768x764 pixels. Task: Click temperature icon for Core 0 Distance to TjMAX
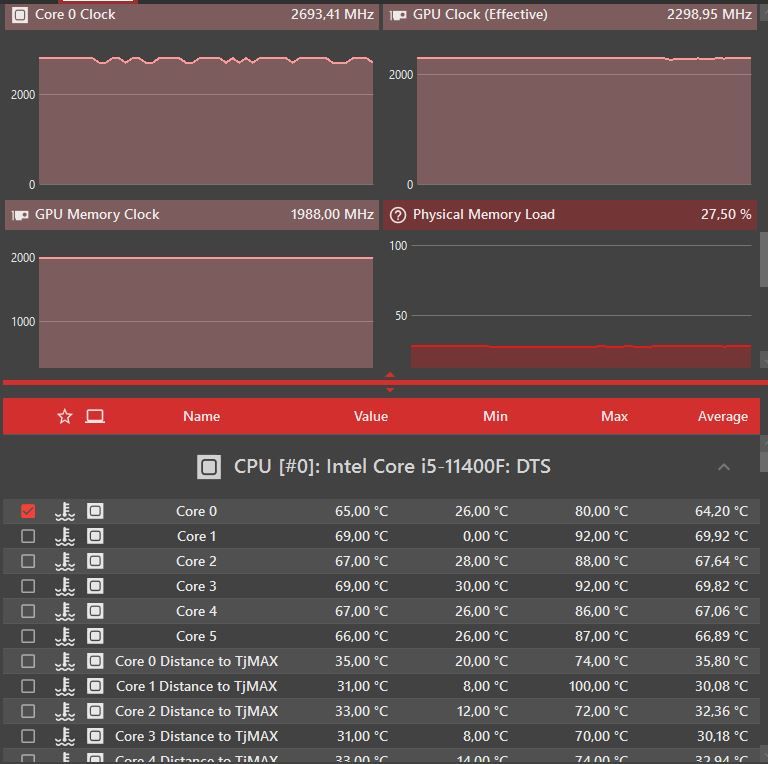65,661
